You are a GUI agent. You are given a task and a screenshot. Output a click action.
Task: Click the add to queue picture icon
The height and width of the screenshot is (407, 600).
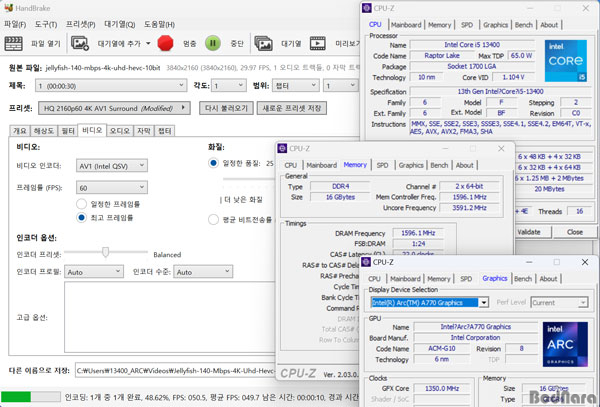(x=80, y=44)
